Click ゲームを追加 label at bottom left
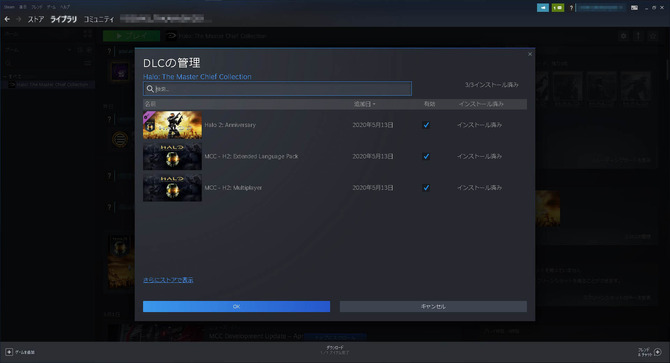 (25, 352)
